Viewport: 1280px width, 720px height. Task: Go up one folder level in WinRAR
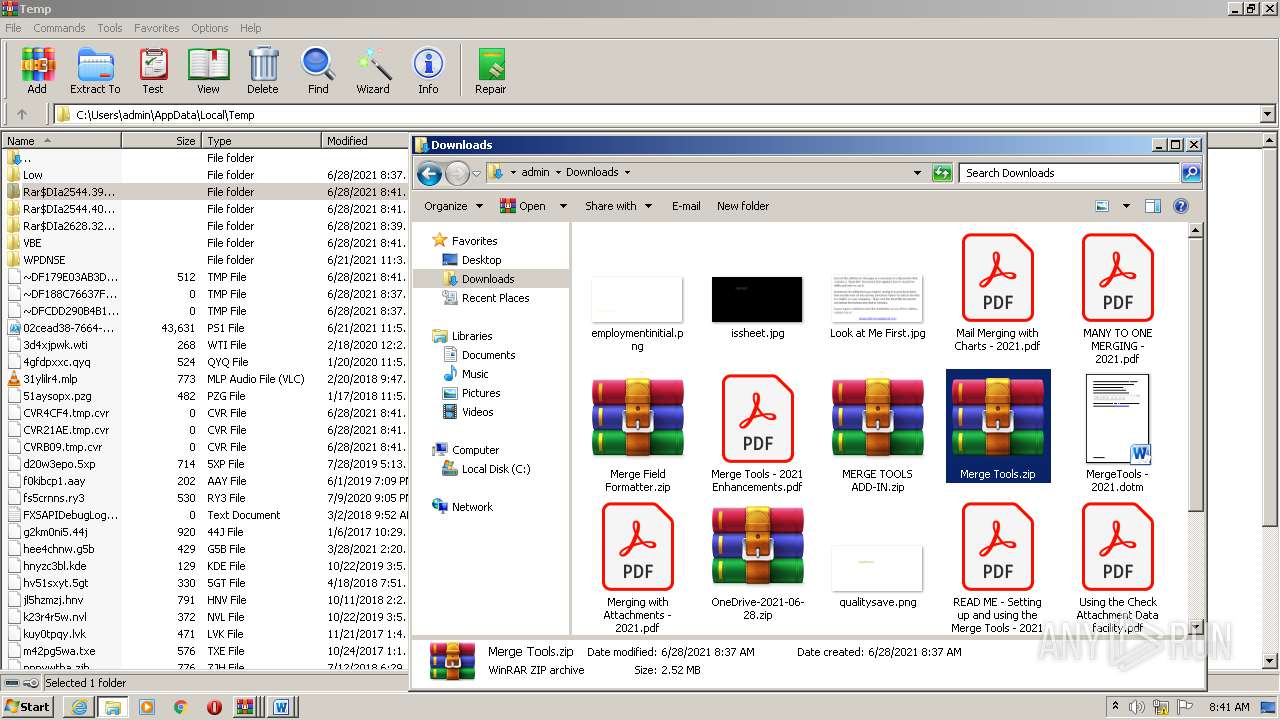22,115
